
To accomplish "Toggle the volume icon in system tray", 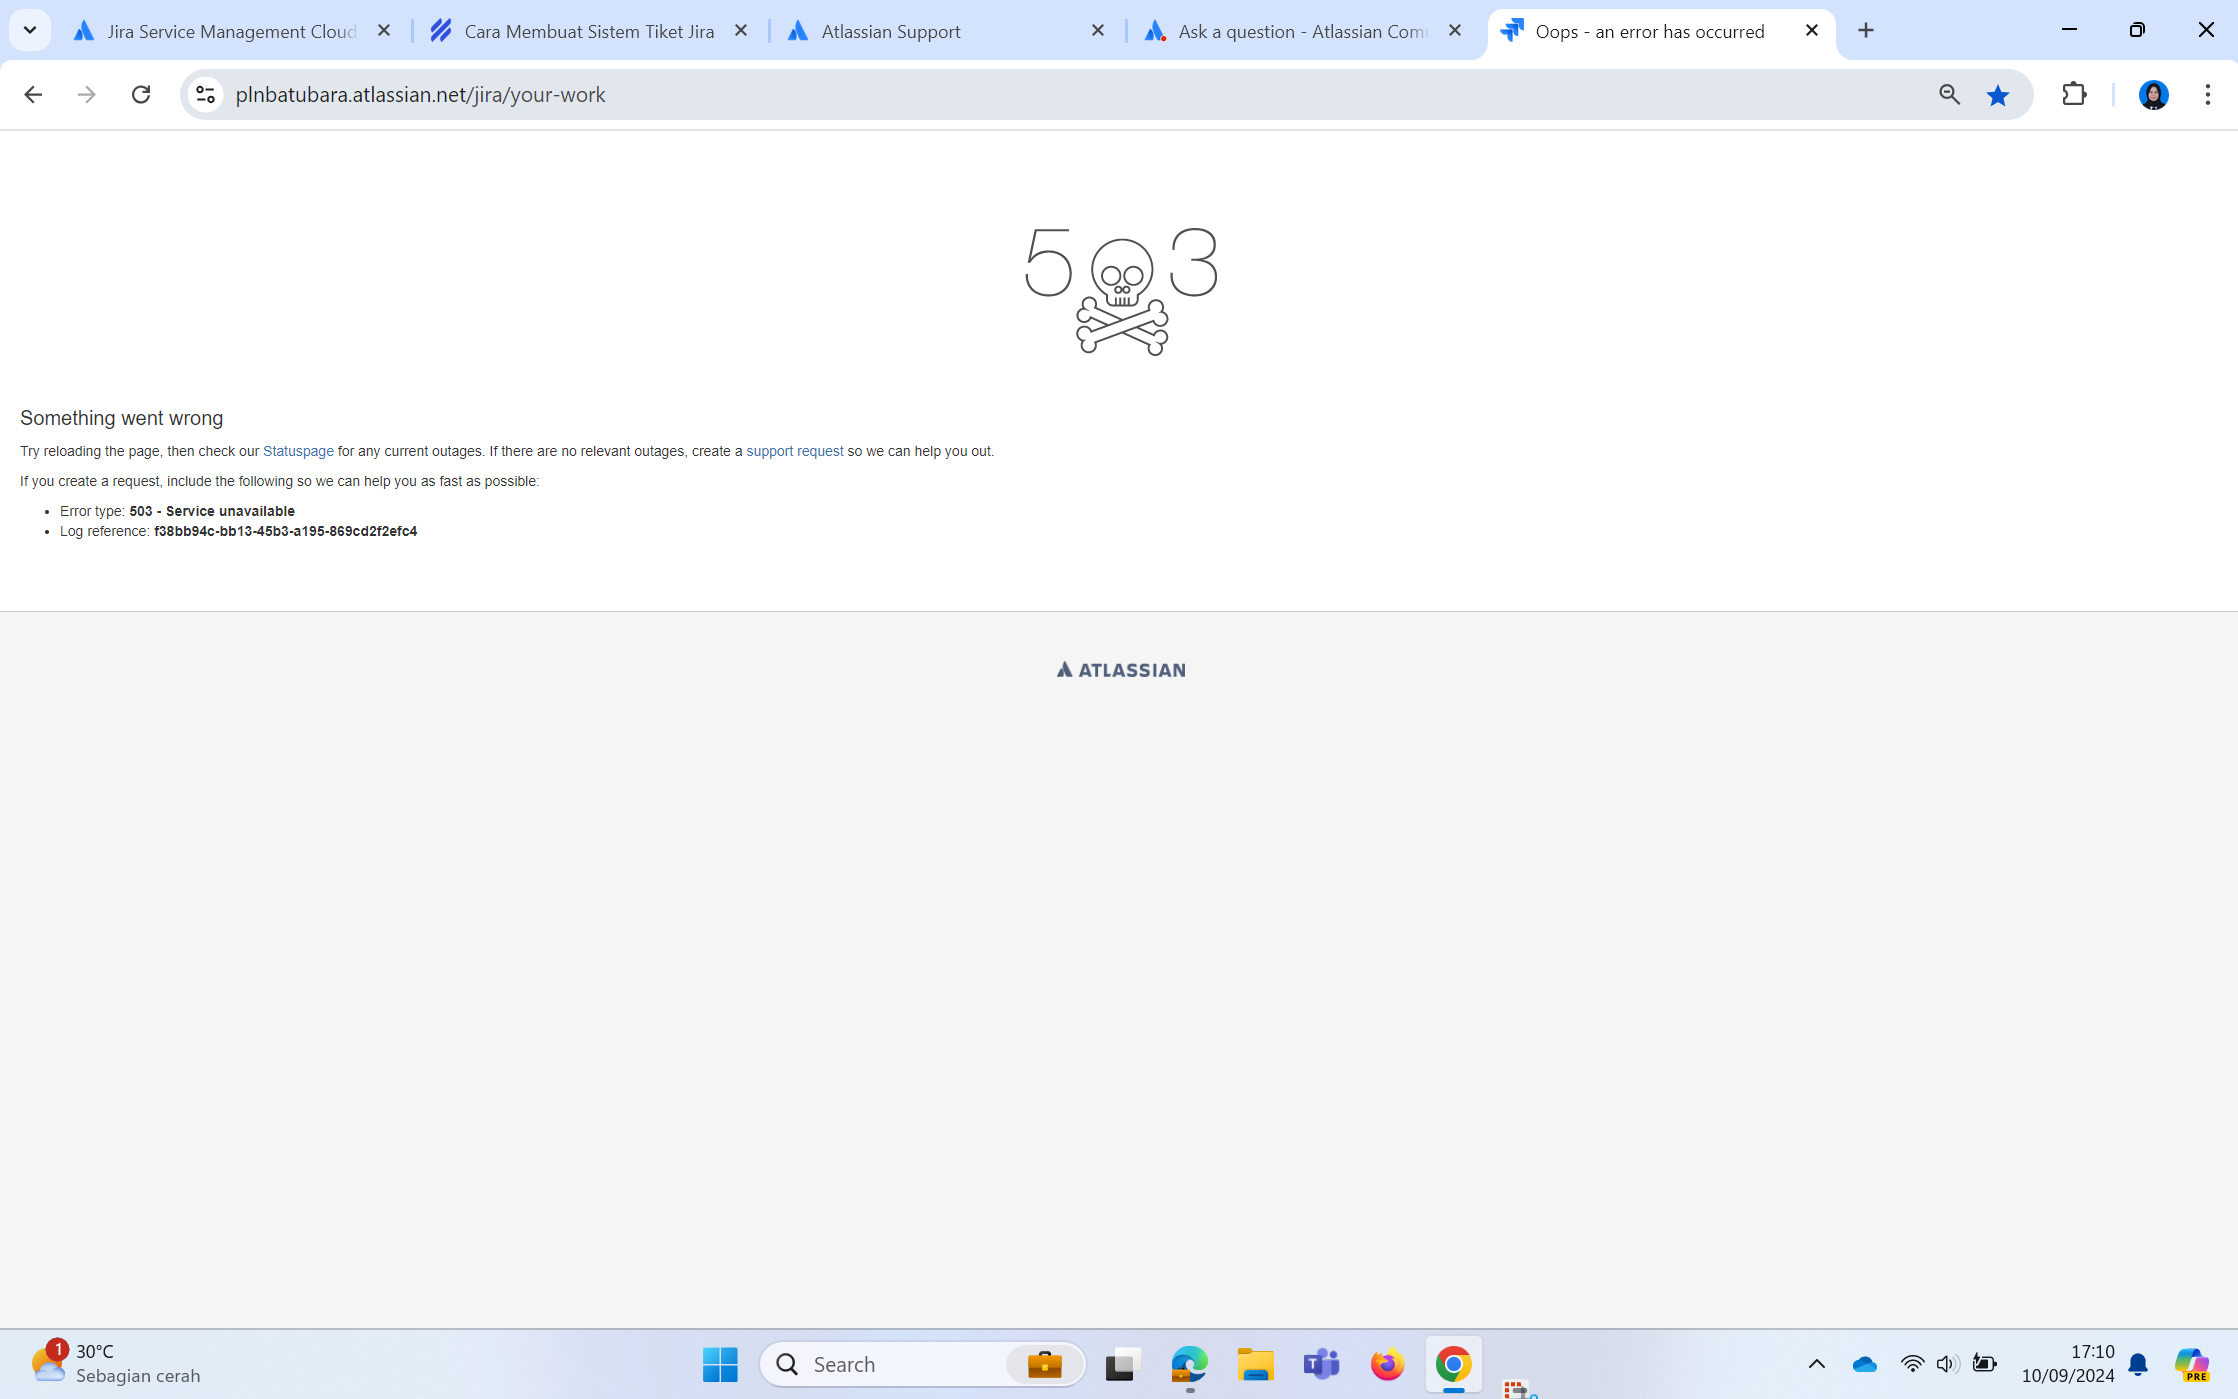I will click(1948, 1363).
